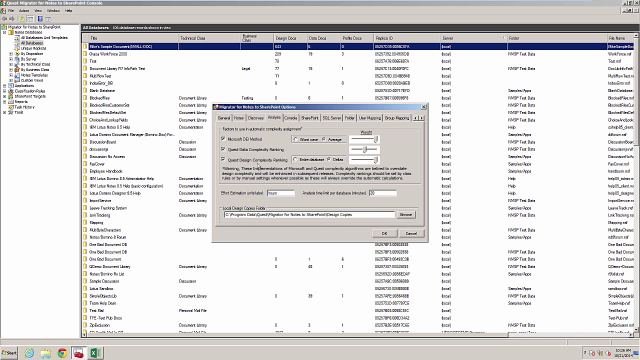This screenshot has width=640, height=360.
Task: Click Browse for Local Design Copies Folder
Action: [406, 215]
